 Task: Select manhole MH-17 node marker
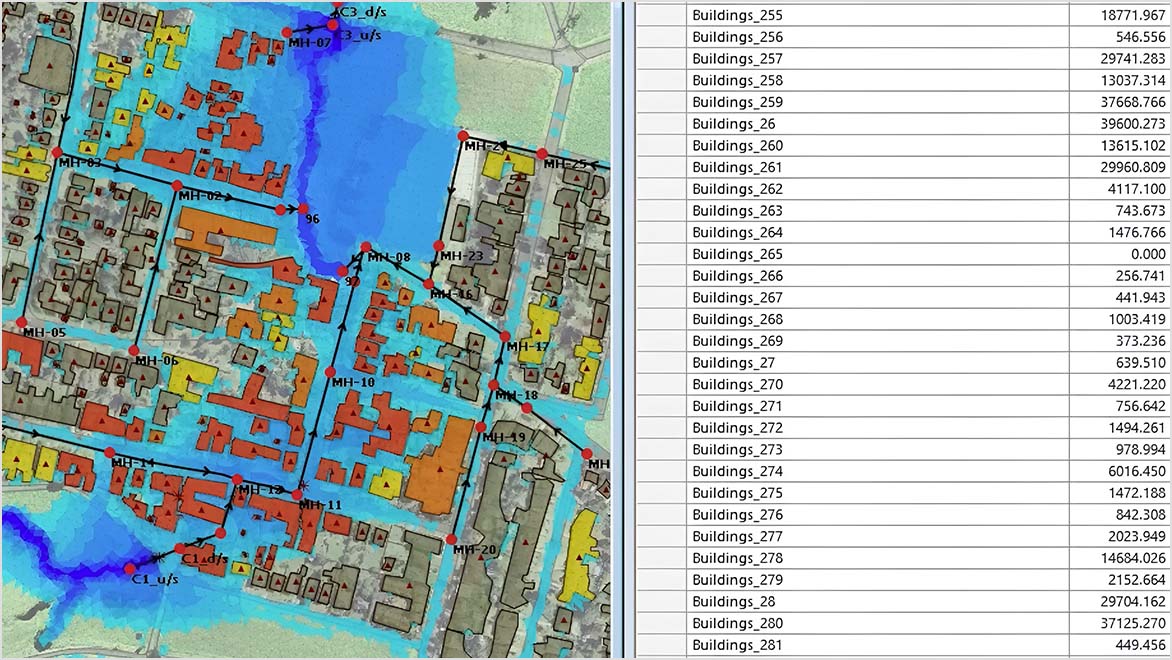click(x=505, y=336)
